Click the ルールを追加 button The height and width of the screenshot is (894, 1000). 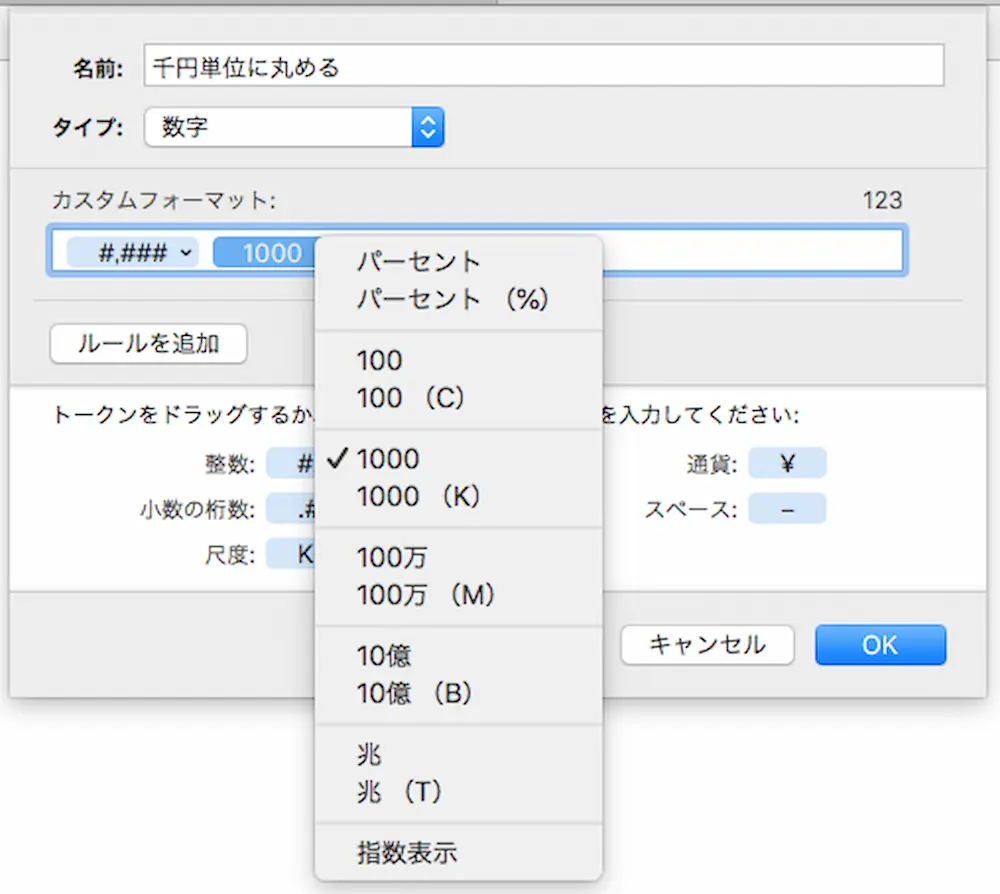coord(148,344)
